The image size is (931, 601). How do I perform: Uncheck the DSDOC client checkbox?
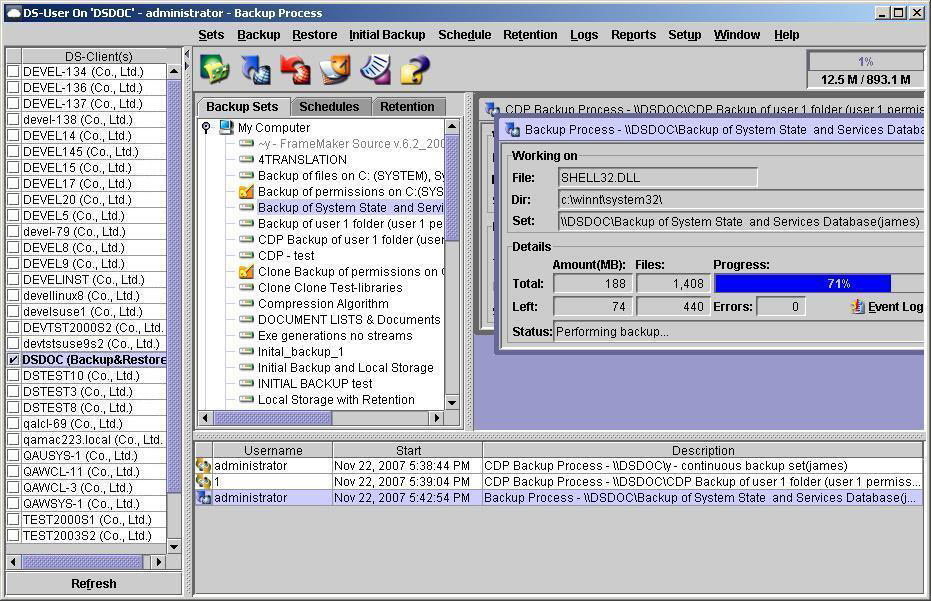13,360
